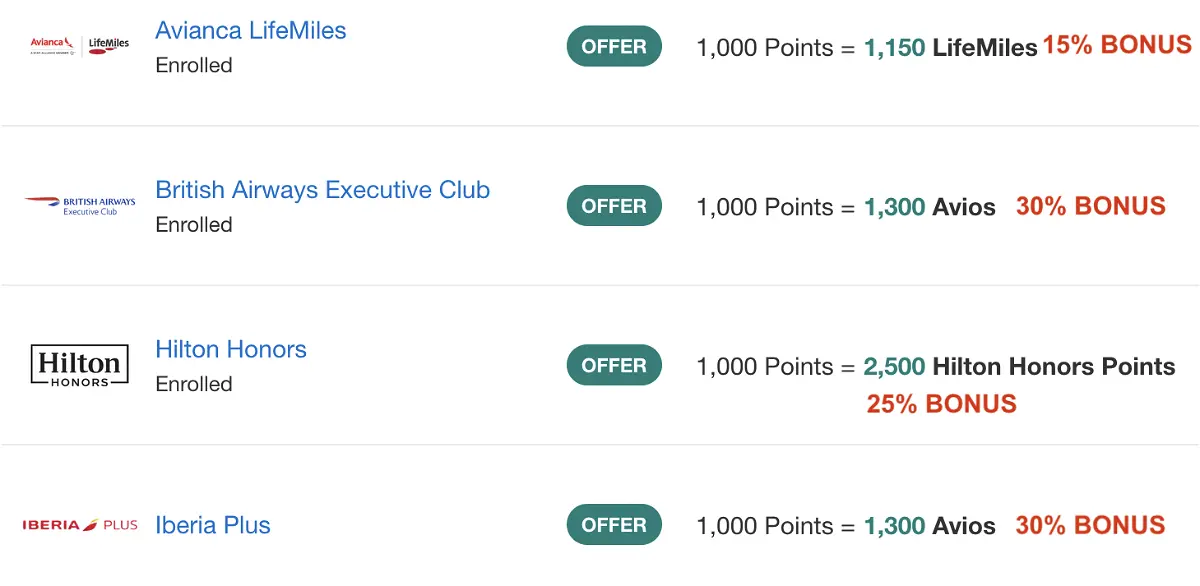Screen dimensions: 1200x586
Task: Click the 1,150 LifeMiles transfer rate
Action: [x=950, y=47]
